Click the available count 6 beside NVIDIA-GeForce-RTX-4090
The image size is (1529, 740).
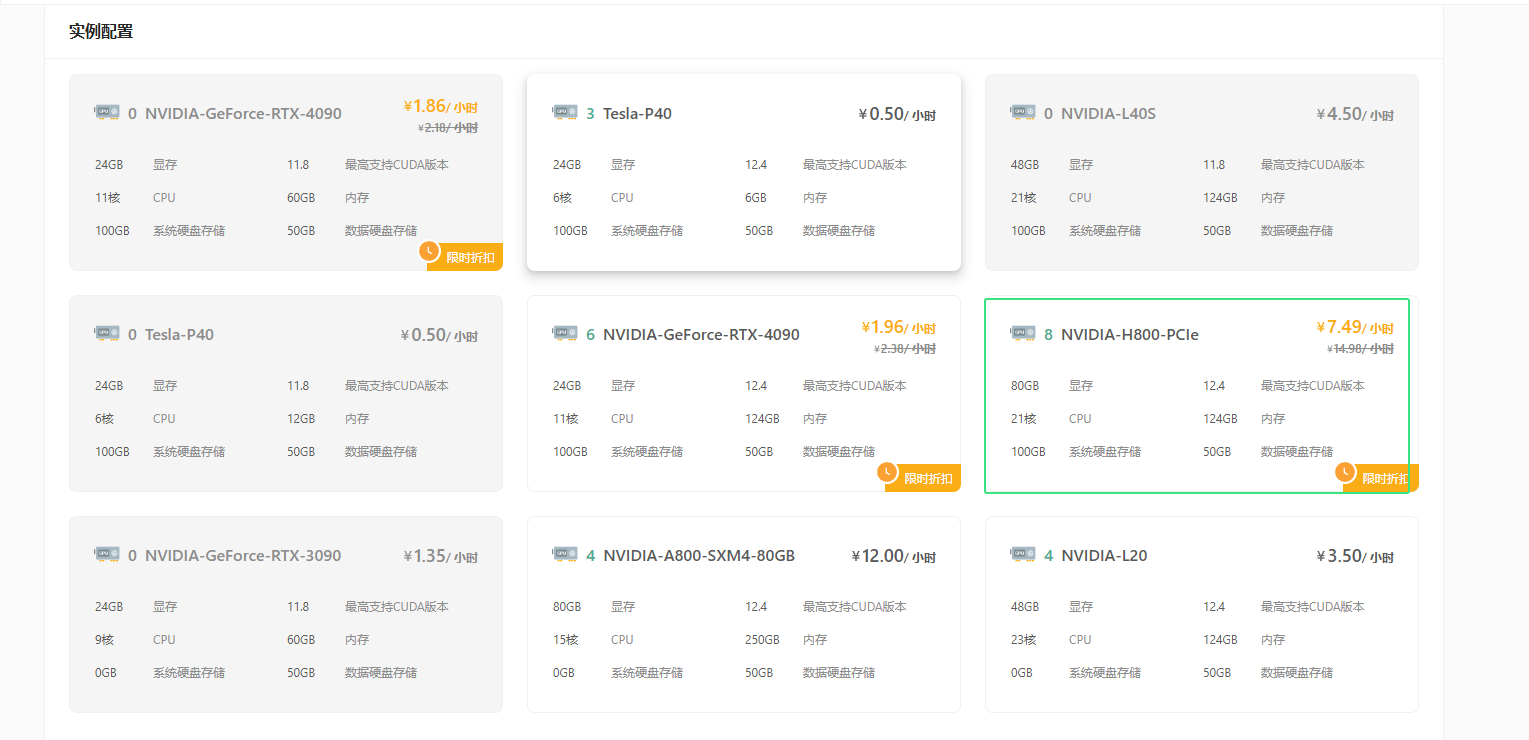(x=590, y=335)
